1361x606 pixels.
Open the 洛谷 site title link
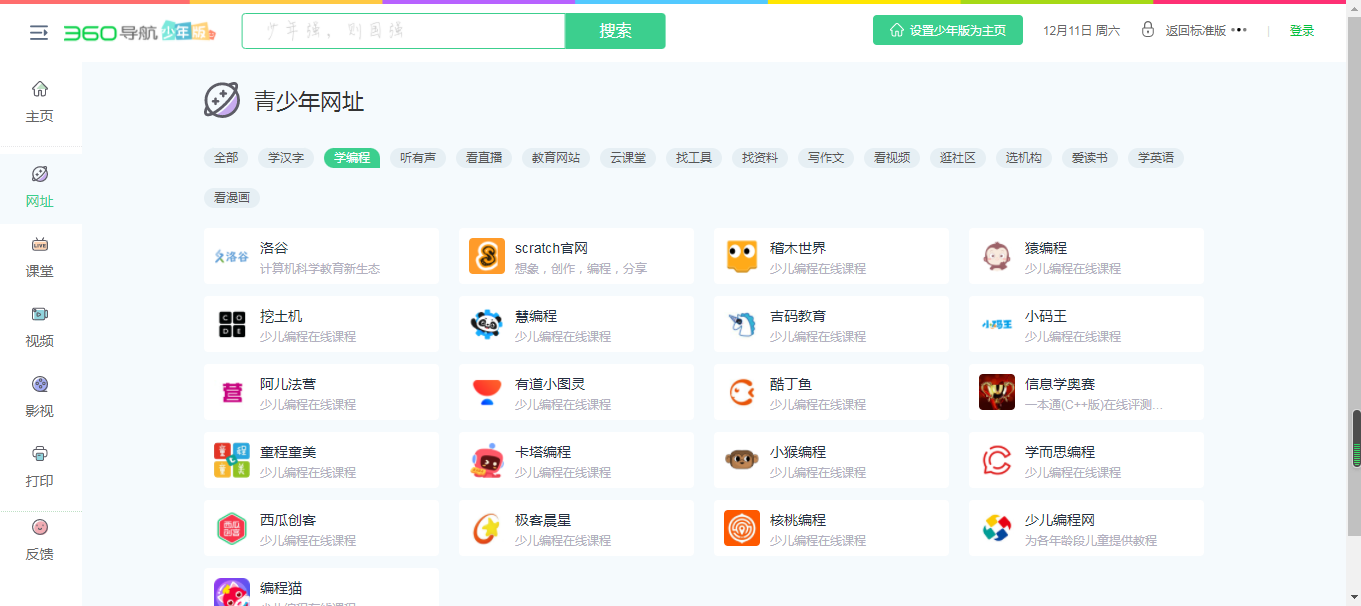point(274,248)
